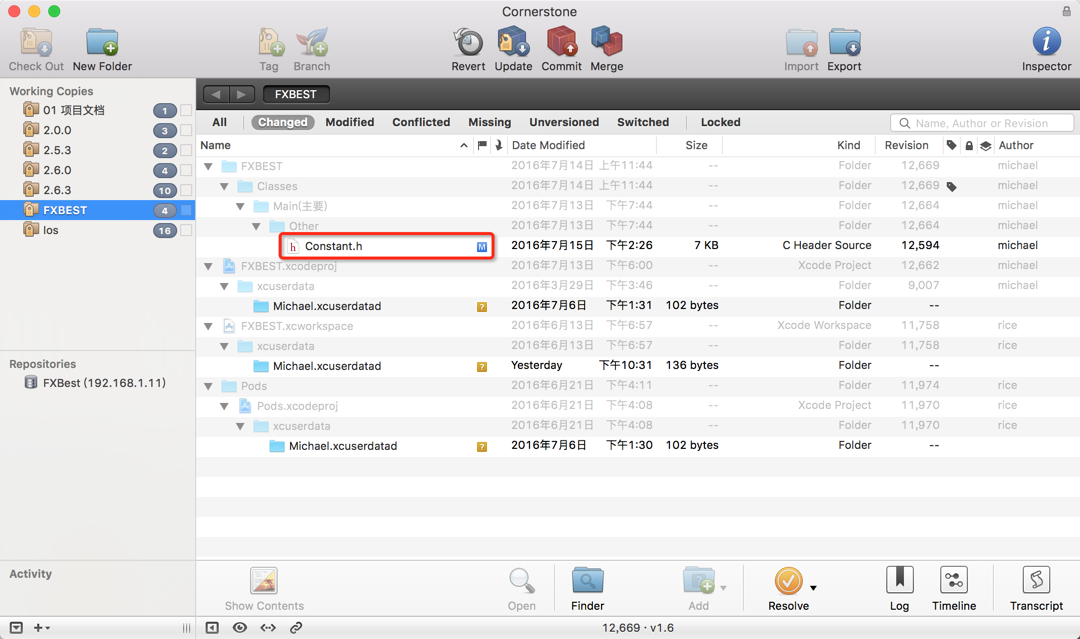Toggle the checkbox beside the Ios working copy
This screenshot has width=1080, height=639.
tap(186, 231)
